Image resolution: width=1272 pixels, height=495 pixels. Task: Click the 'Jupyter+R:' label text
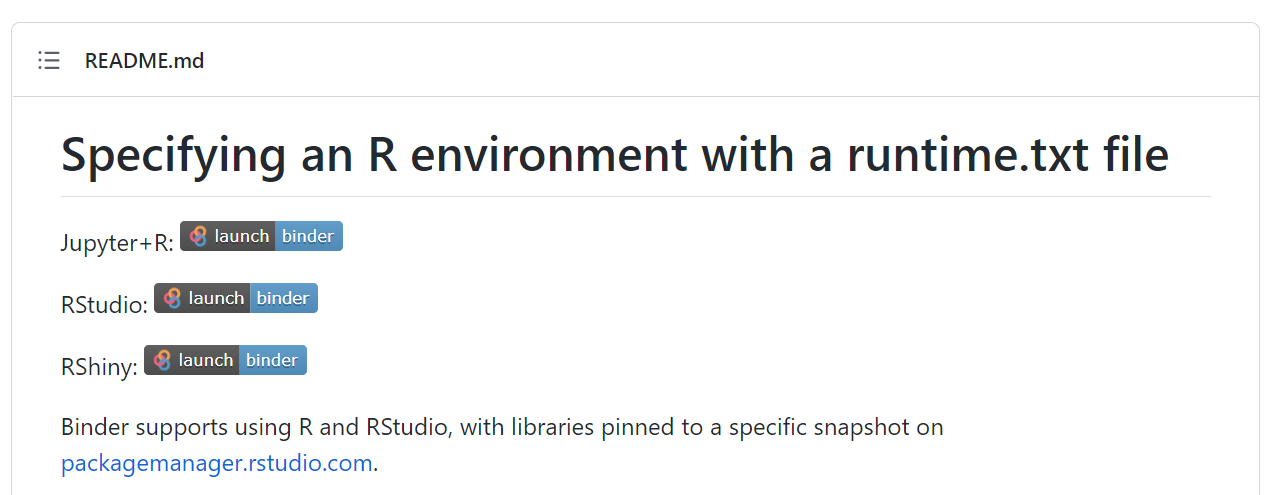(x=117, y=243)
